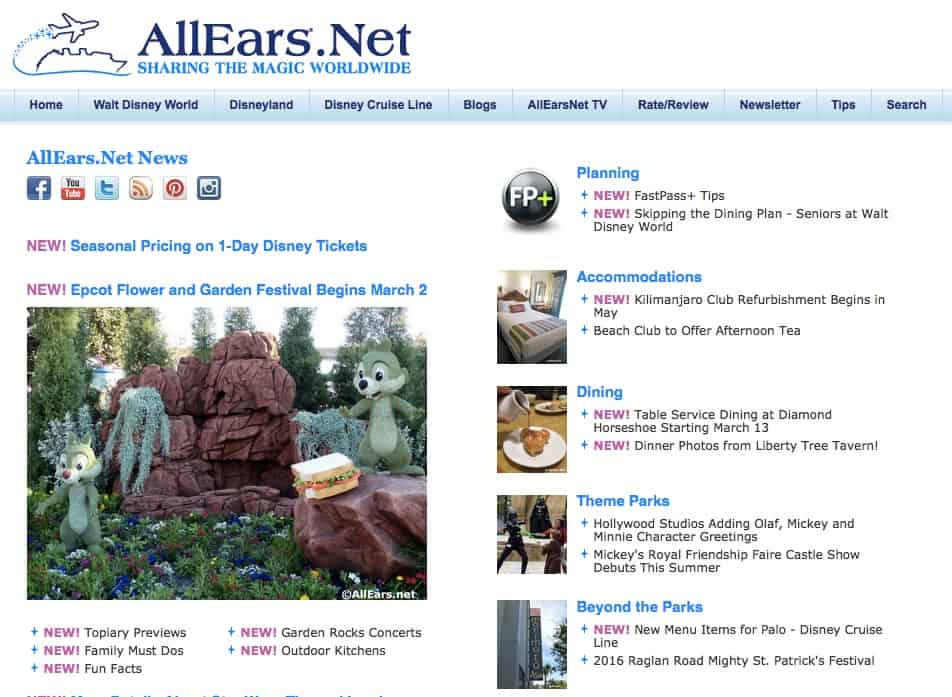Viewport: 952px width, 697px height.
Task: Open Hollywood Studios Adding Olaf greetings link
Action: click(x=724, y=530)
